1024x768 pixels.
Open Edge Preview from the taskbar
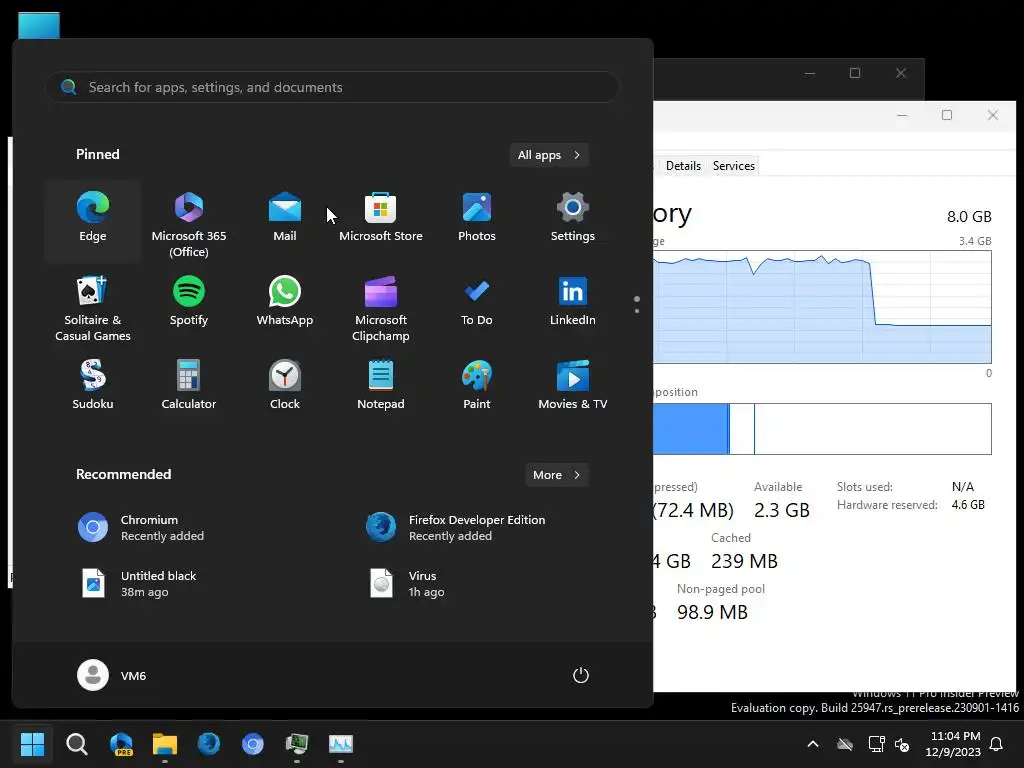tap(121, 744)
